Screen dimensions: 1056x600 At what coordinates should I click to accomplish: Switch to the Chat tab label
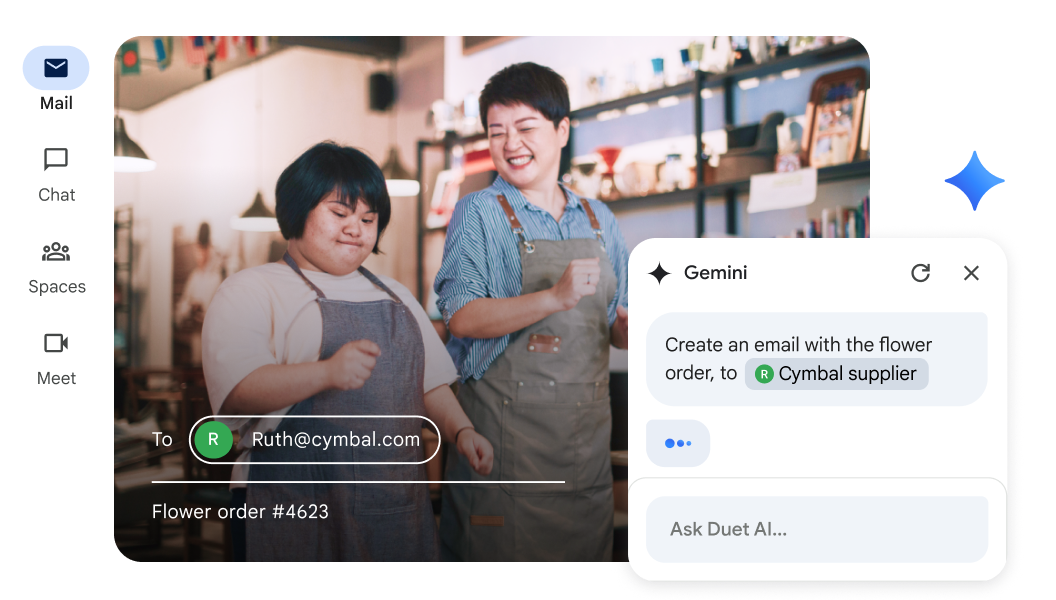point(57,195)
